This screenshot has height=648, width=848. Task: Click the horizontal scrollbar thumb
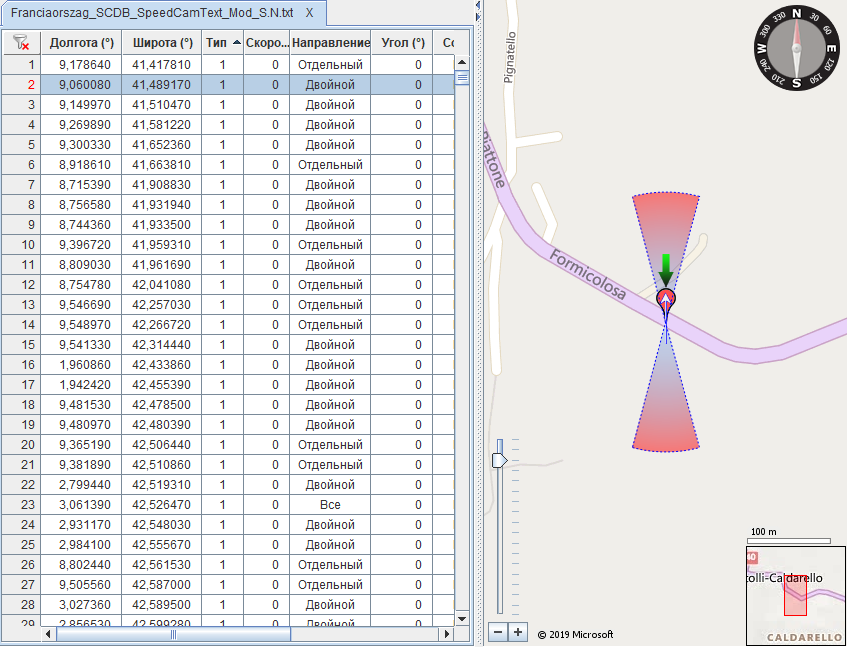point(173,634)
